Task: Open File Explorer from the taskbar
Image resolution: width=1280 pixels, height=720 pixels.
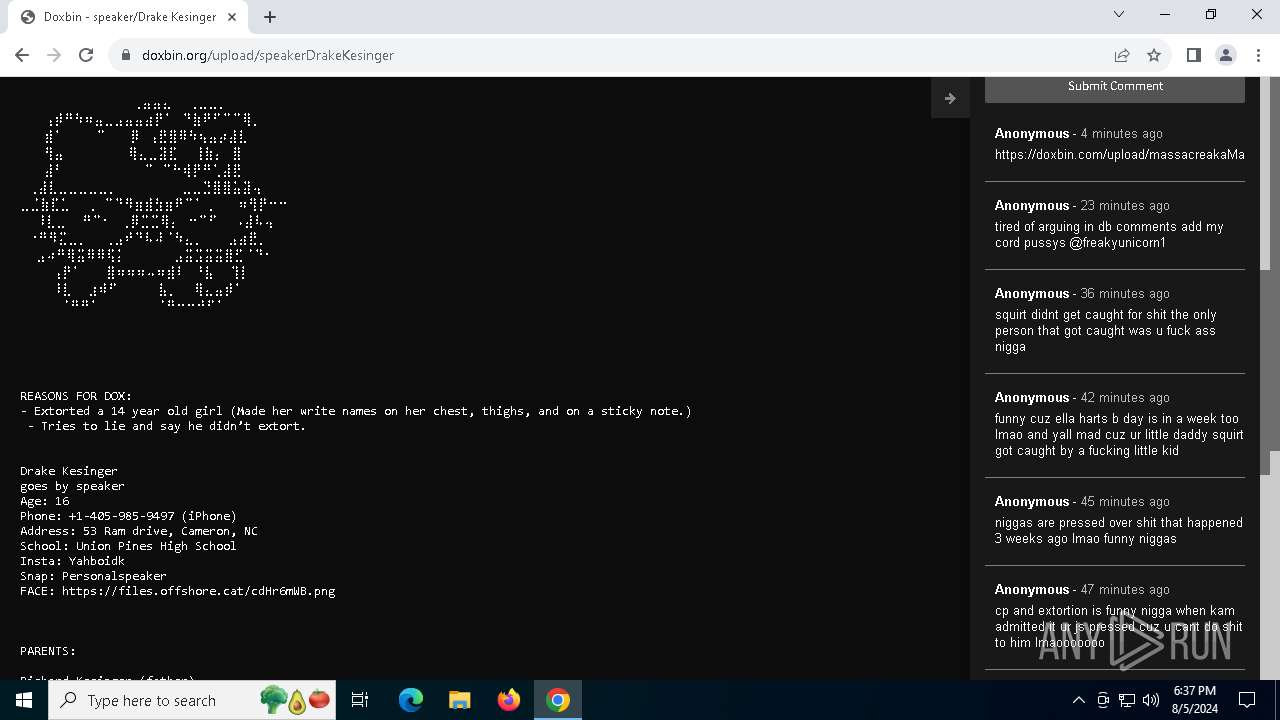Action: click(460, 700)
